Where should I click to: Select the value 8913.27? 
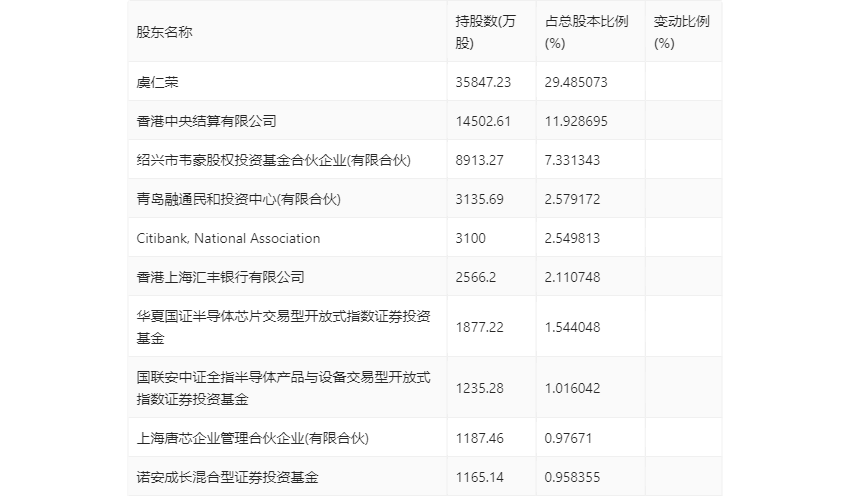479,160
